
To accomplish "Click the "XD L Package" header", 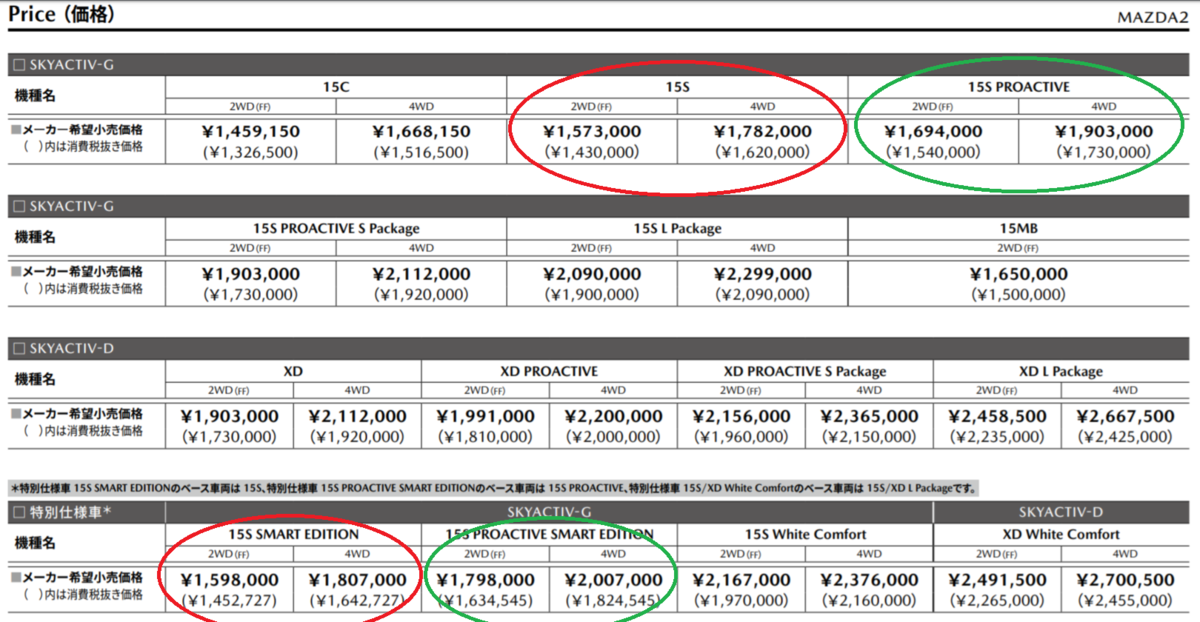I will tap(1062, 371).
